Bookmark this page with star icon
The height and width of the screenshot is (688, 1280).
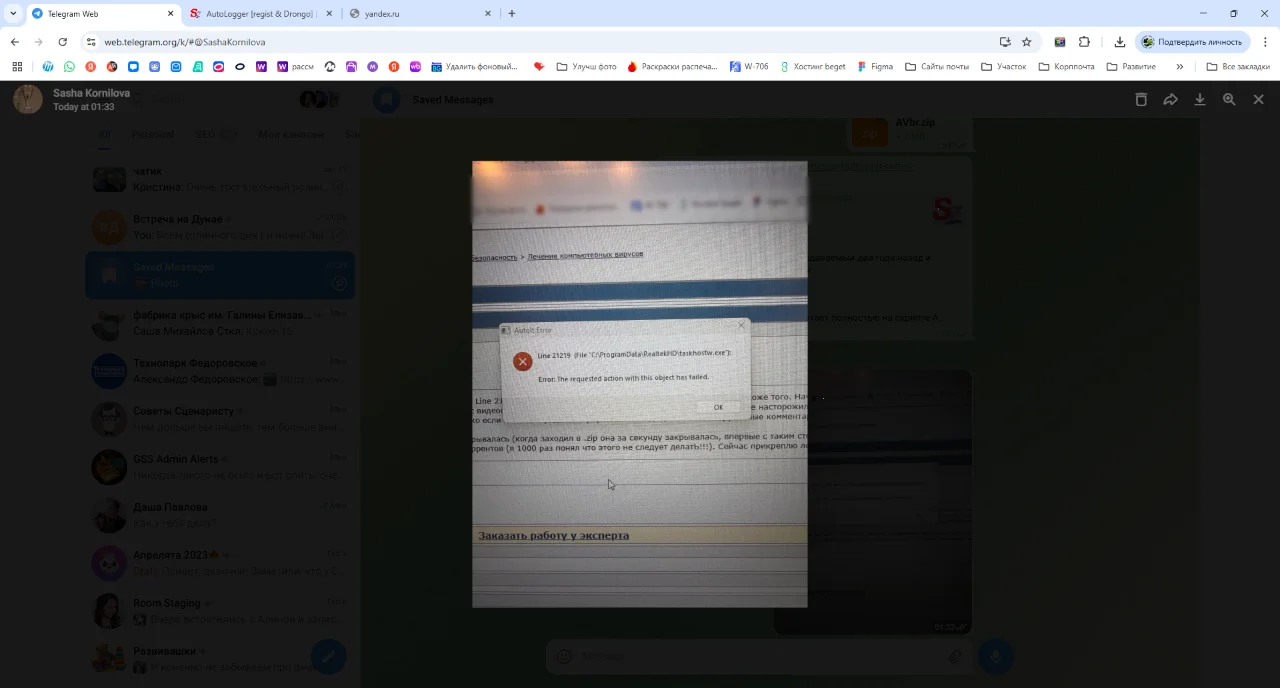click(x=1026, y=42)
